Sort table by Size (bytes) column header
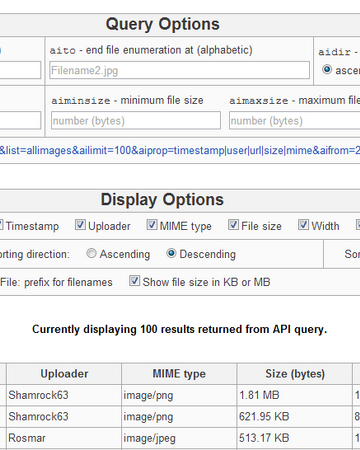This screenshot has width=360, height=450. click(x=295, y=374)
